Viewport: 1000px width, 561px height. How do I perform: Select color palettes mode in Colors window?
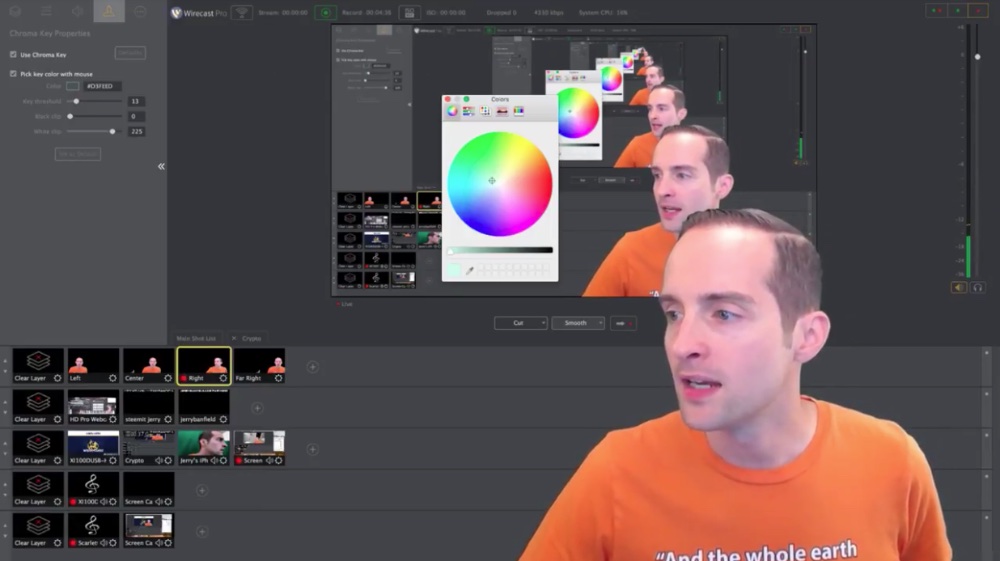485,111
